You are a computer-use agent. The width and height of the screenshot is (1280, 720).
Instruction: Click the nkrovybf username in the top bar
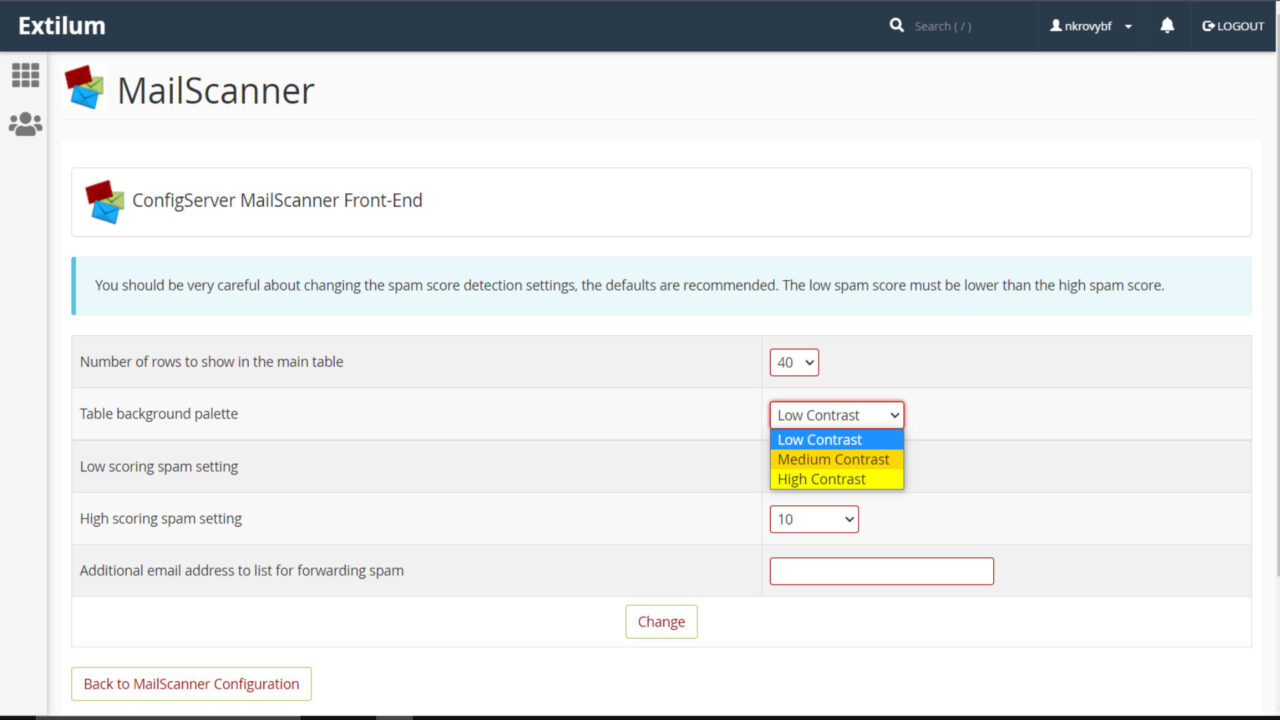tap(1090, 25)
